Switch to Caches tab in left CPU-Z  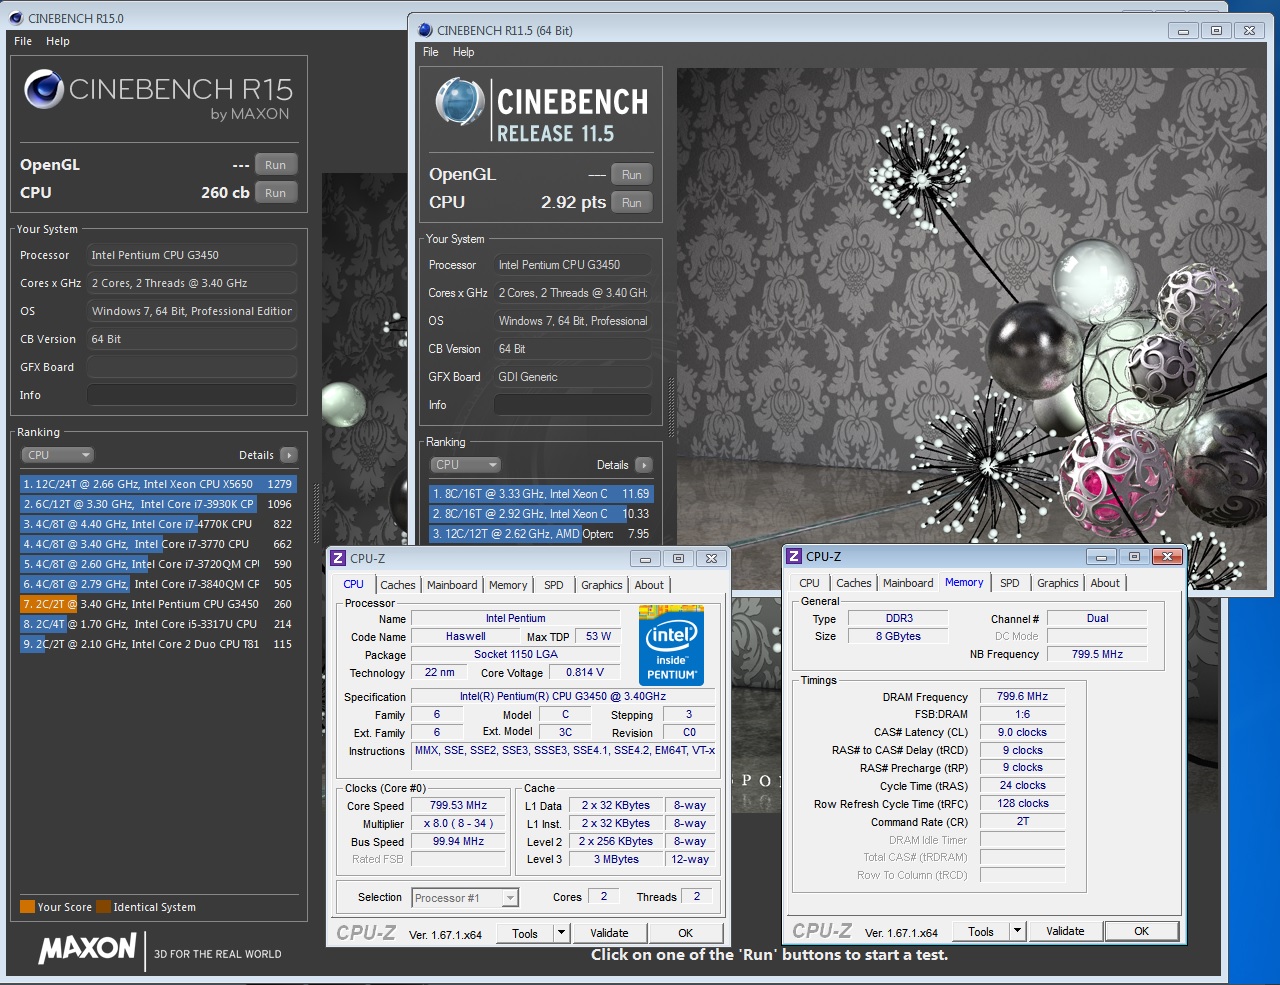397,585
